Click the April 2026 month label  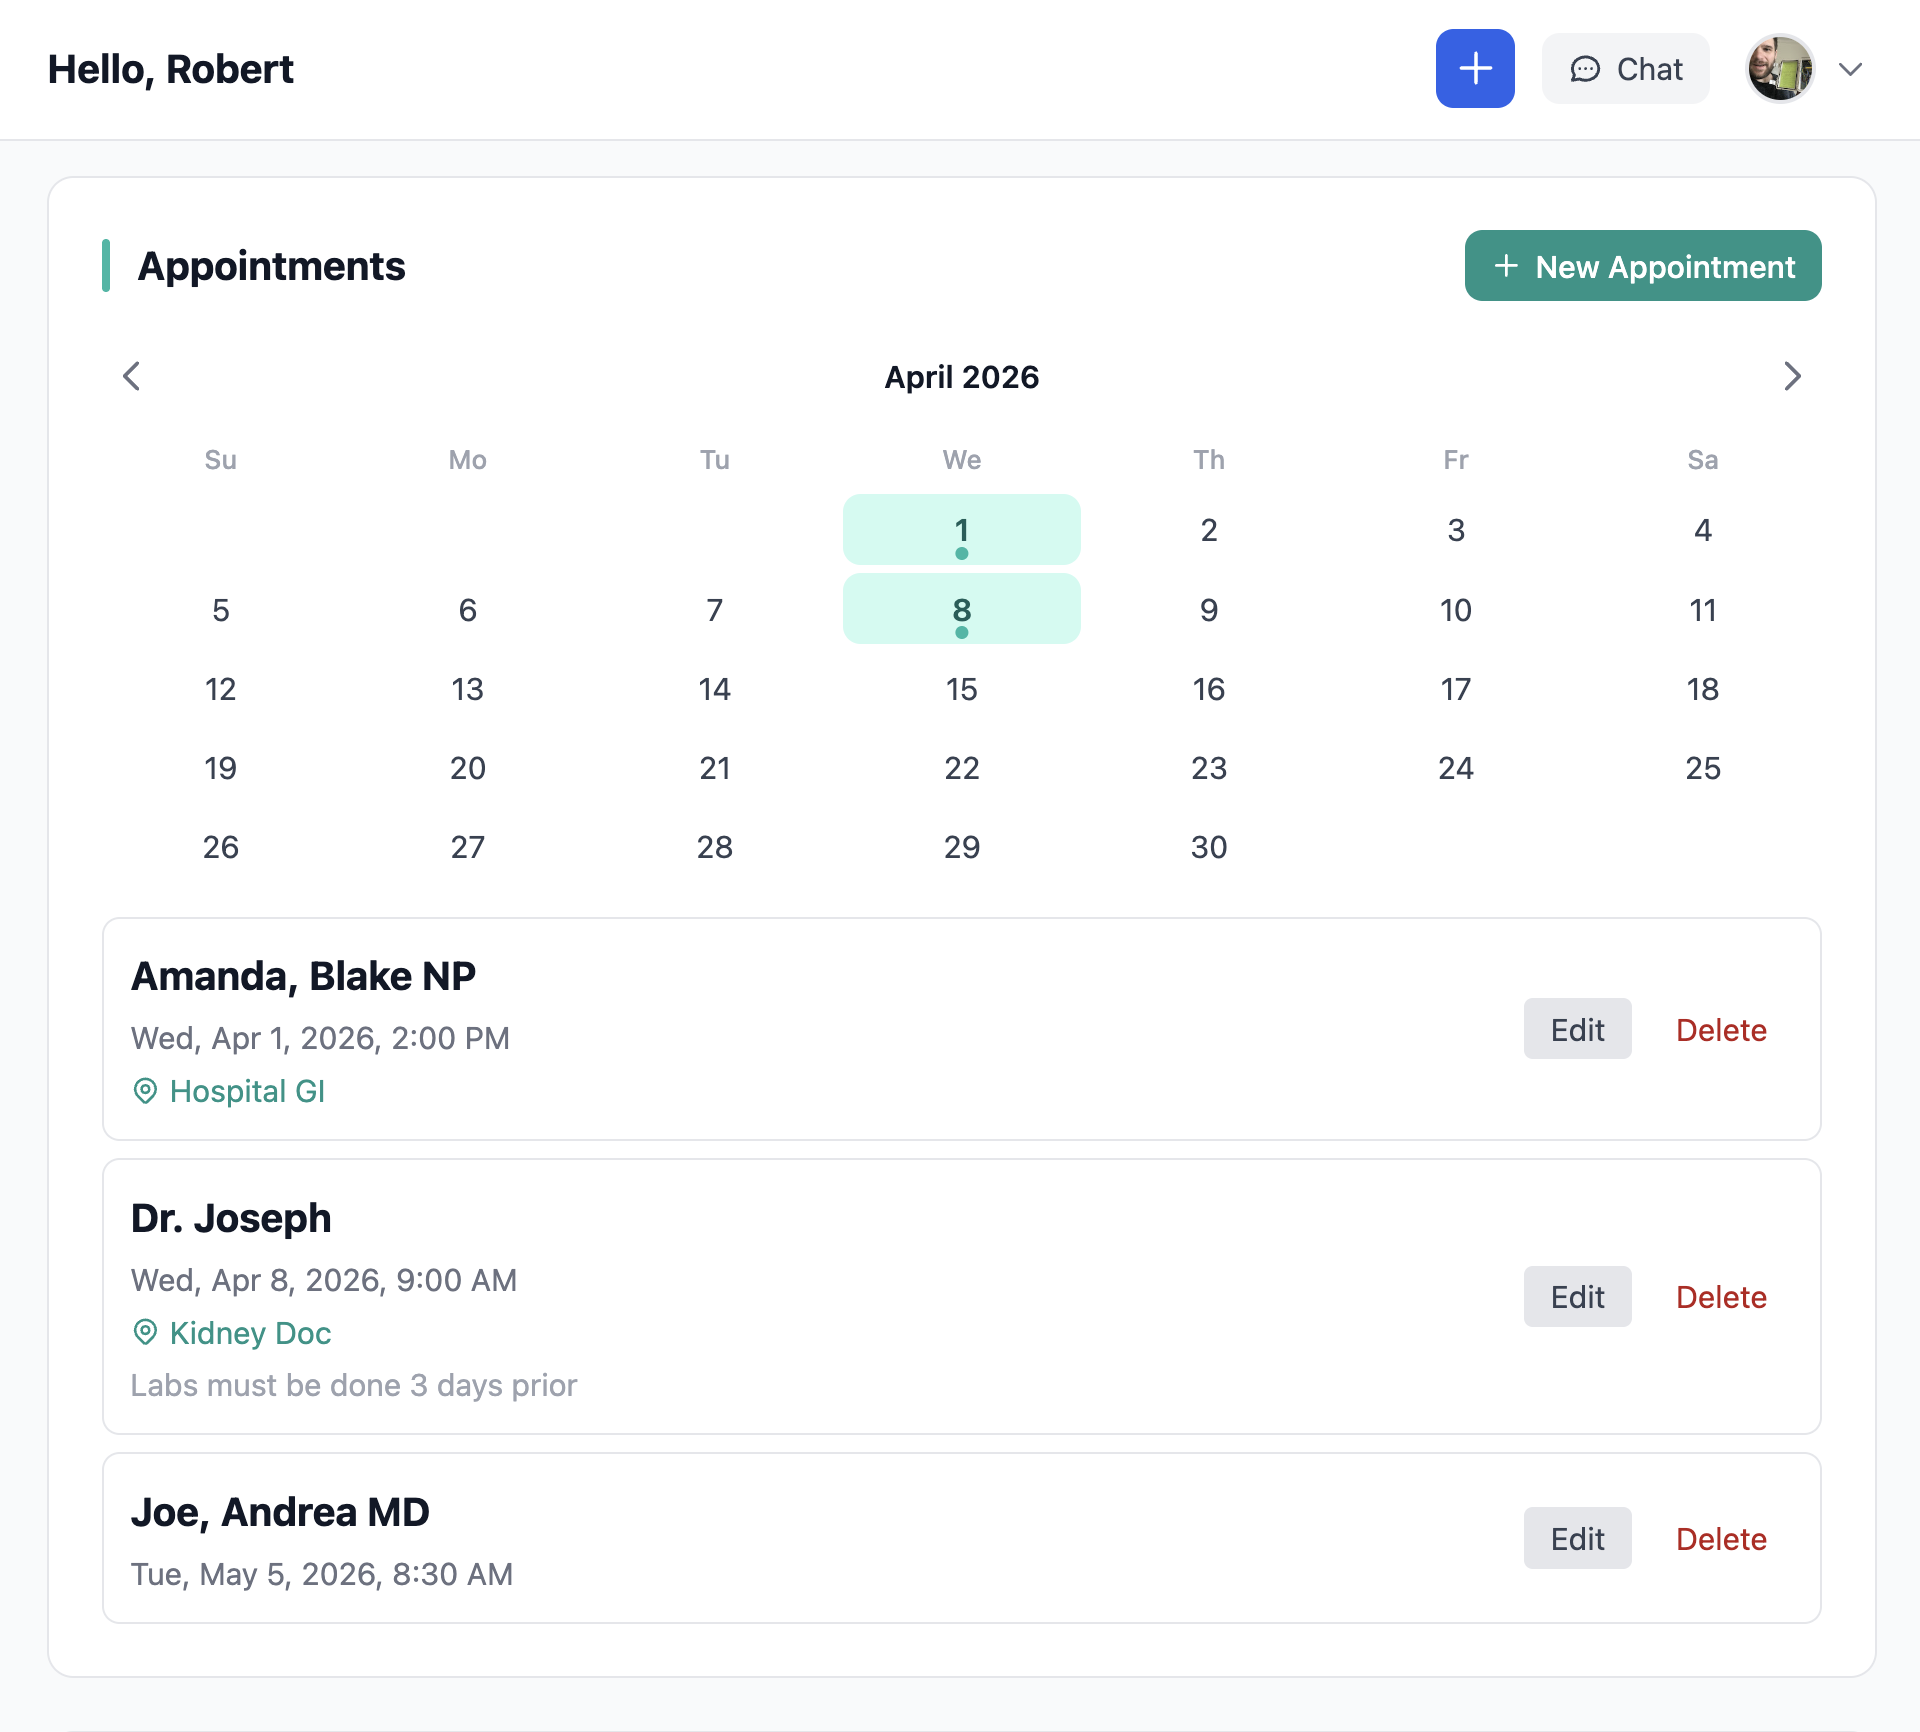point(962,377)
